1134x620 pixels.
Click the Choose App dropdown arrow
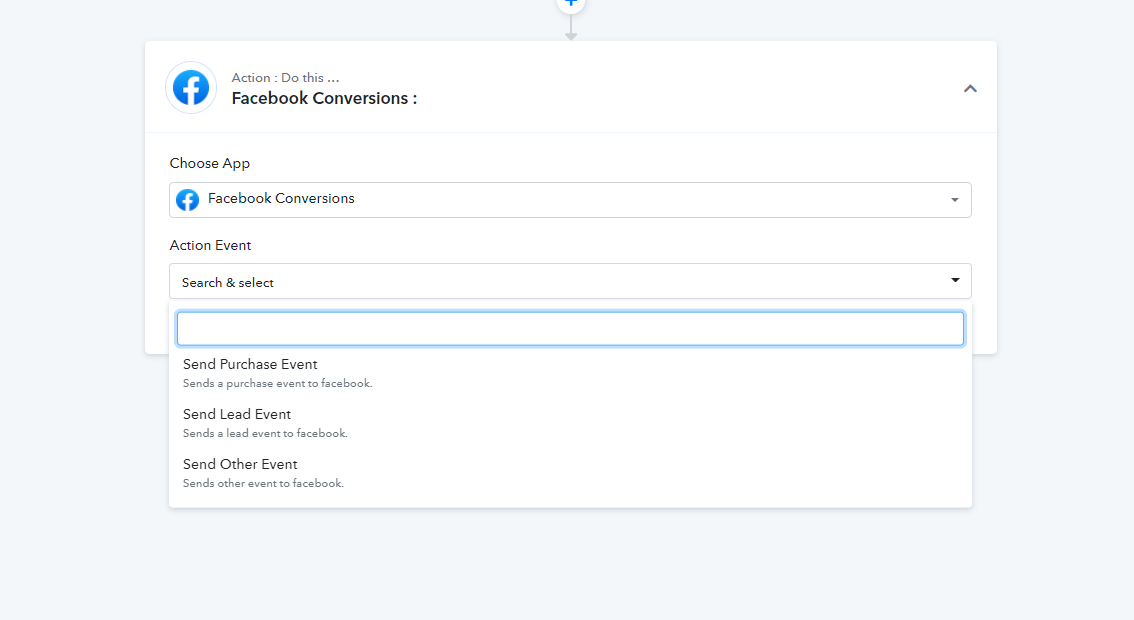[x=955, y=200]
